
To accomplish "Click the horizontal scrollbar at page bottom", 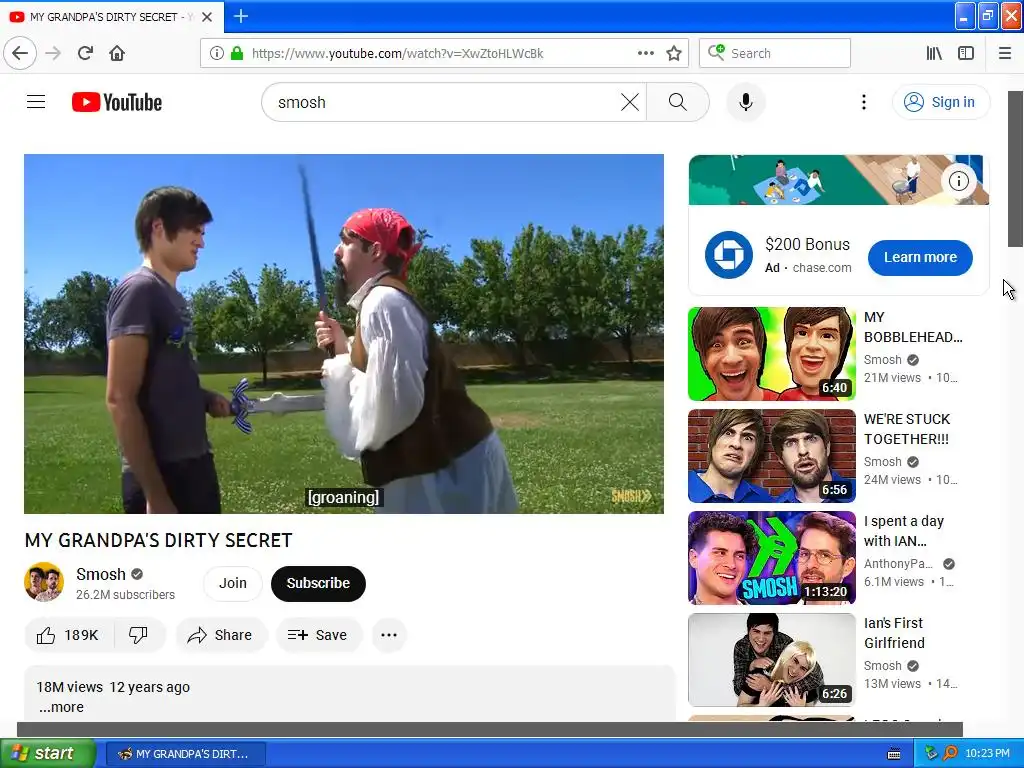I will pyautogui.click(x=490, y=729).
